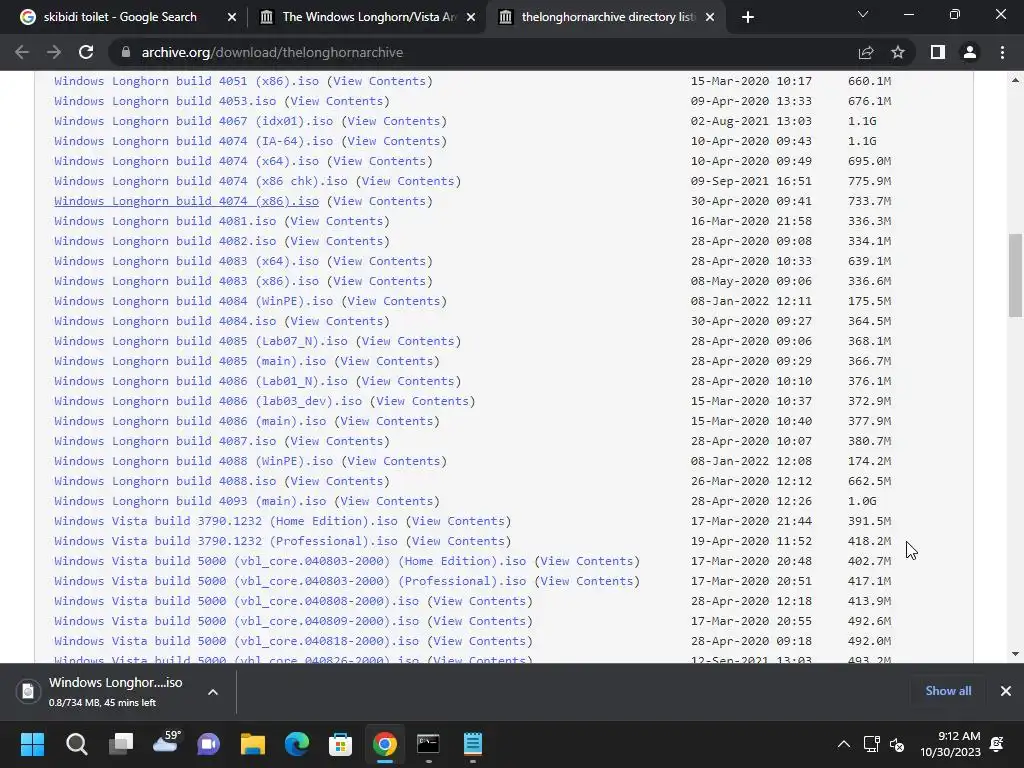Image resolution: width=1024 pixels, height=768 pixels.
Task: Click the browser Forward arrow
Action: tap(54, 52)
